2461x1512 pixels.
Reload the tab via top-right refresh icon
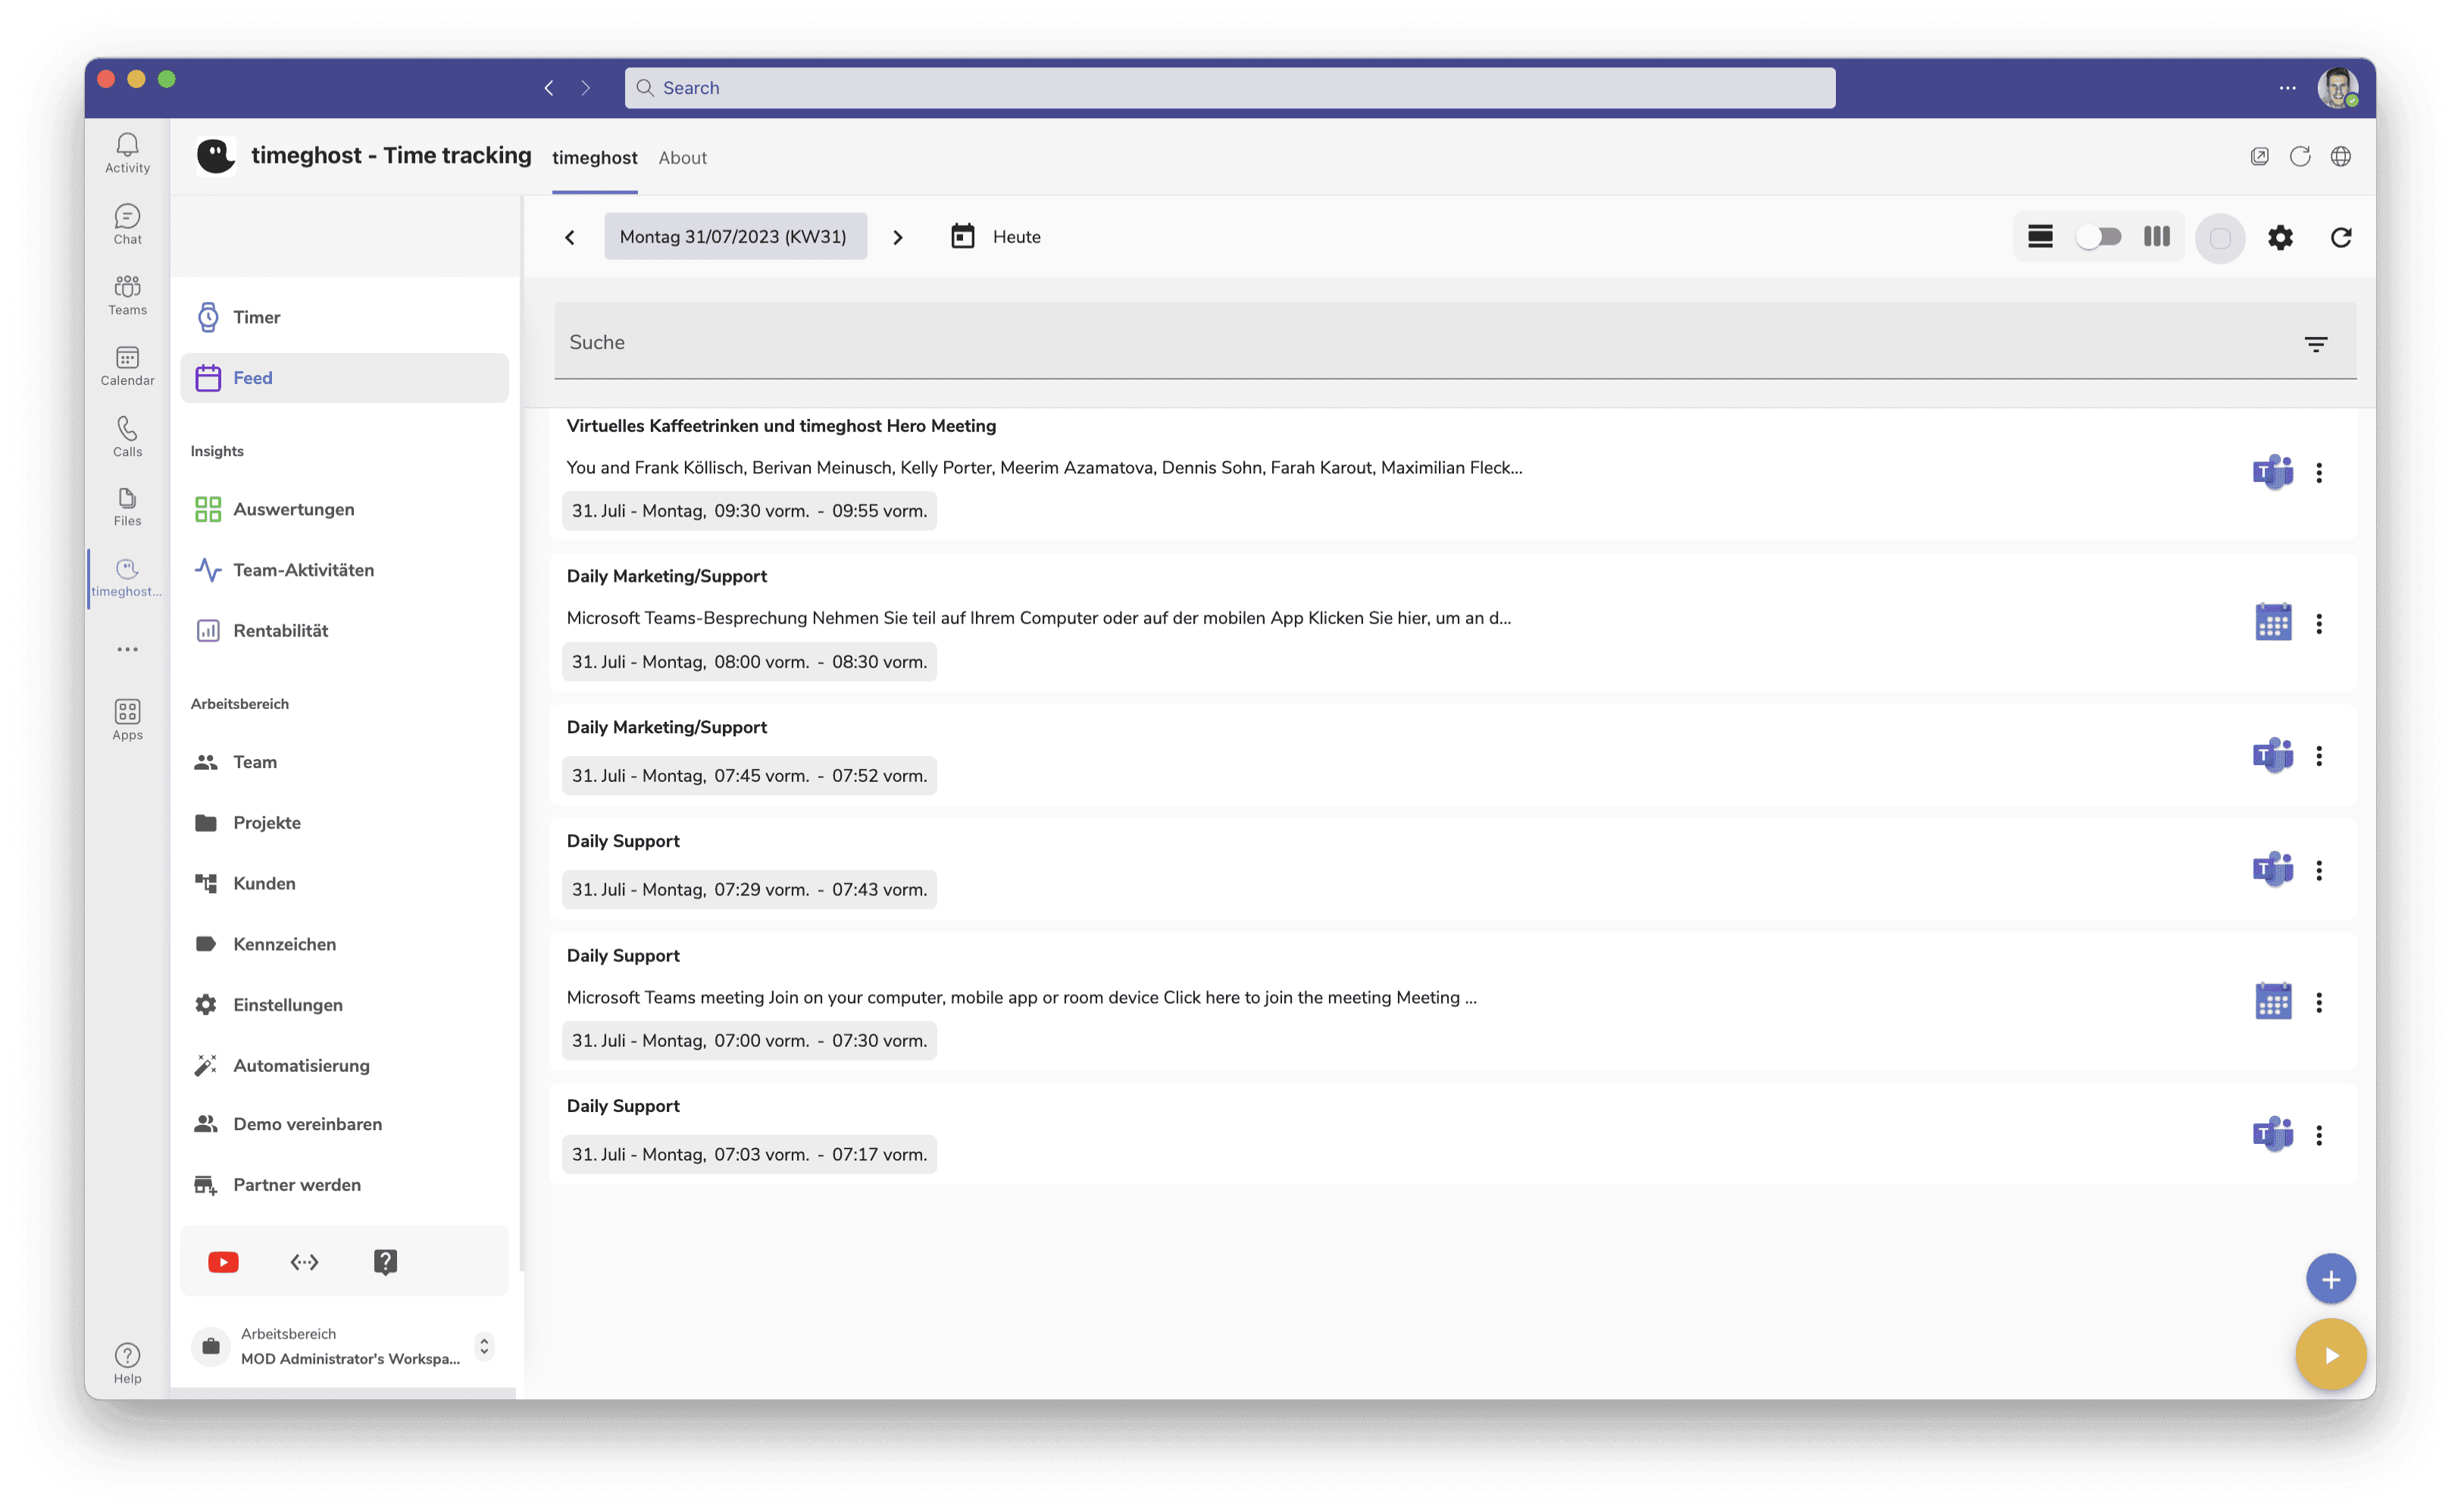click(2300, 157)
